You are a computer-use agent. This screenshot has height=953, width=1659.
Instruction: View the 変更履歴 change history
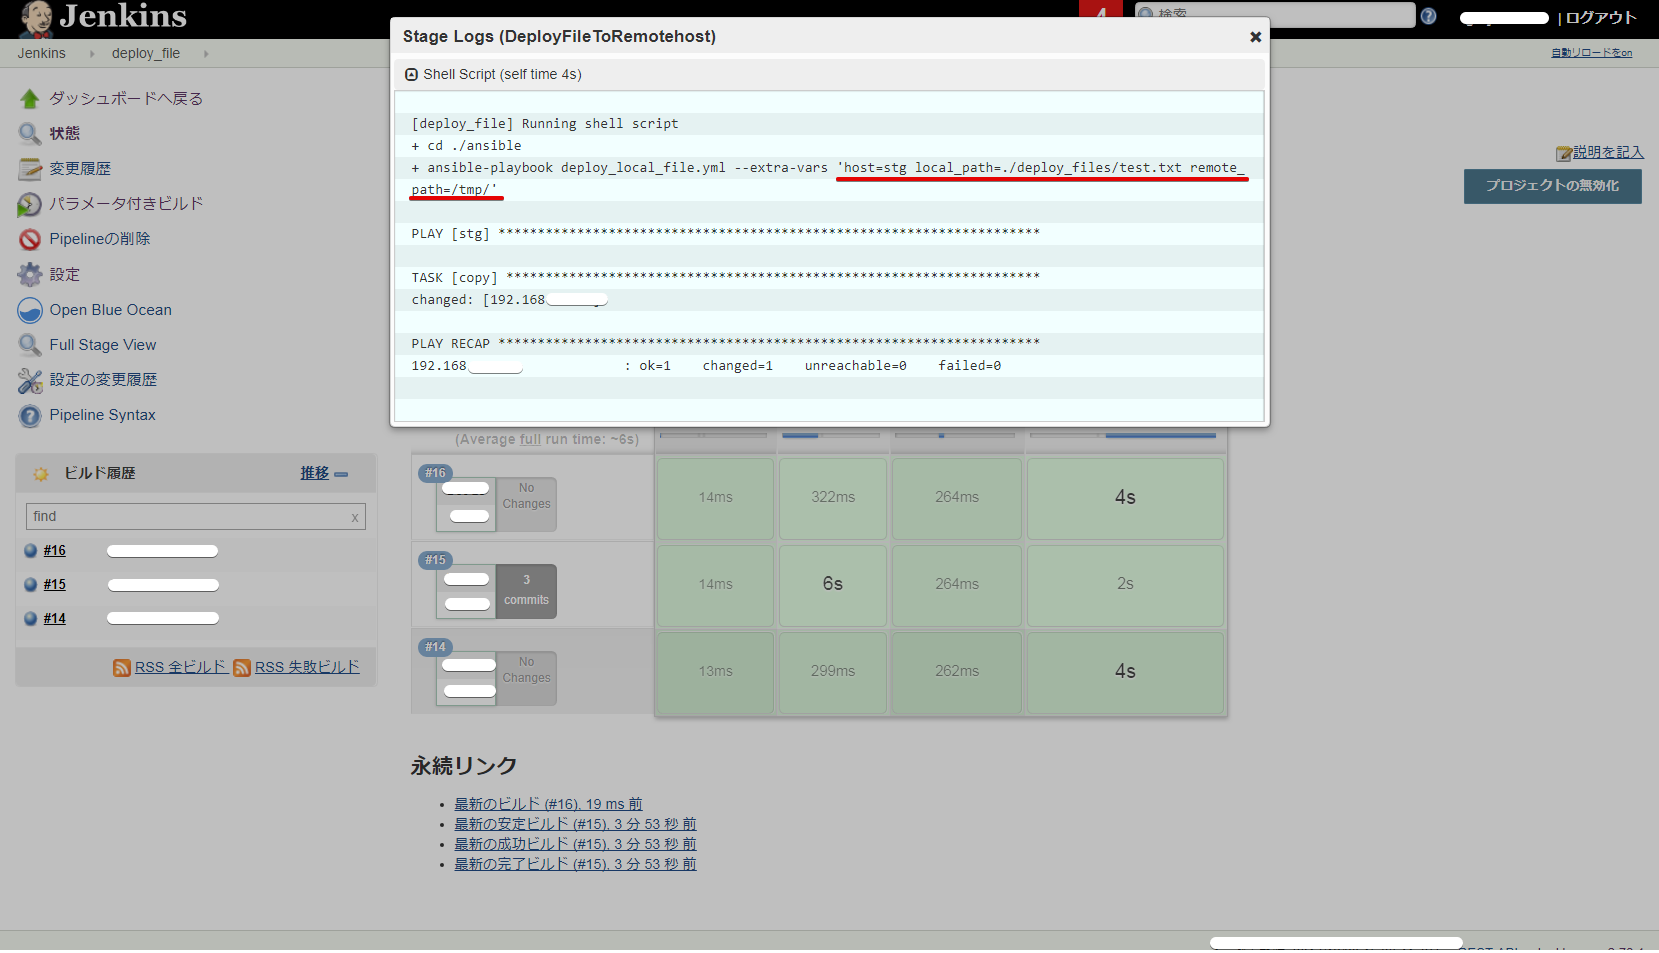(80, 168)
